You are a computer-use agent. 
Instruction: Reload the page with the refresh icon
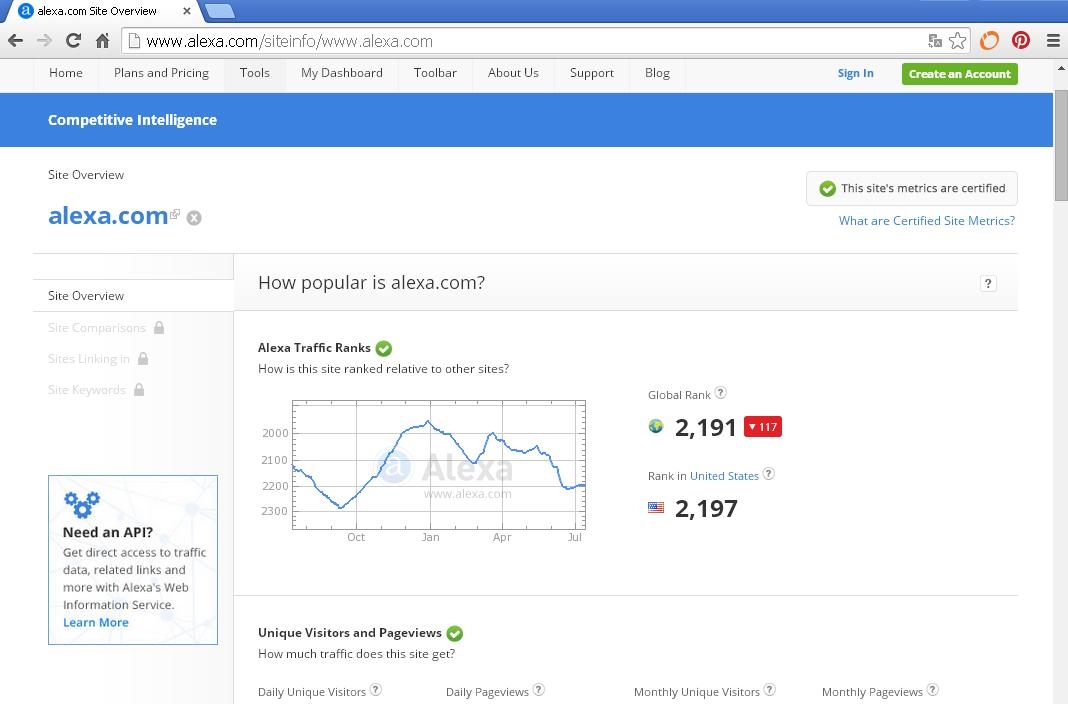(x=74, y=41)
